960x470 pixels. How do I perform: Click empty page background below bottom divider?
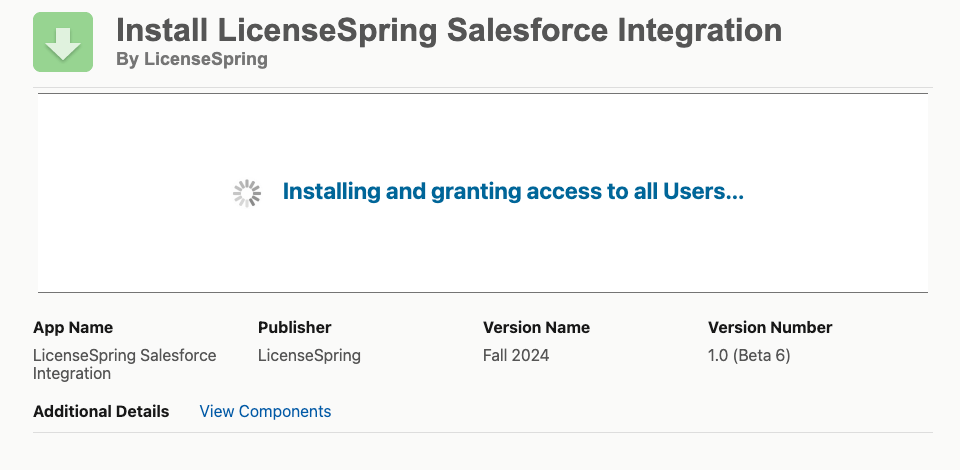pyautogui.click(x=483, y=452)
